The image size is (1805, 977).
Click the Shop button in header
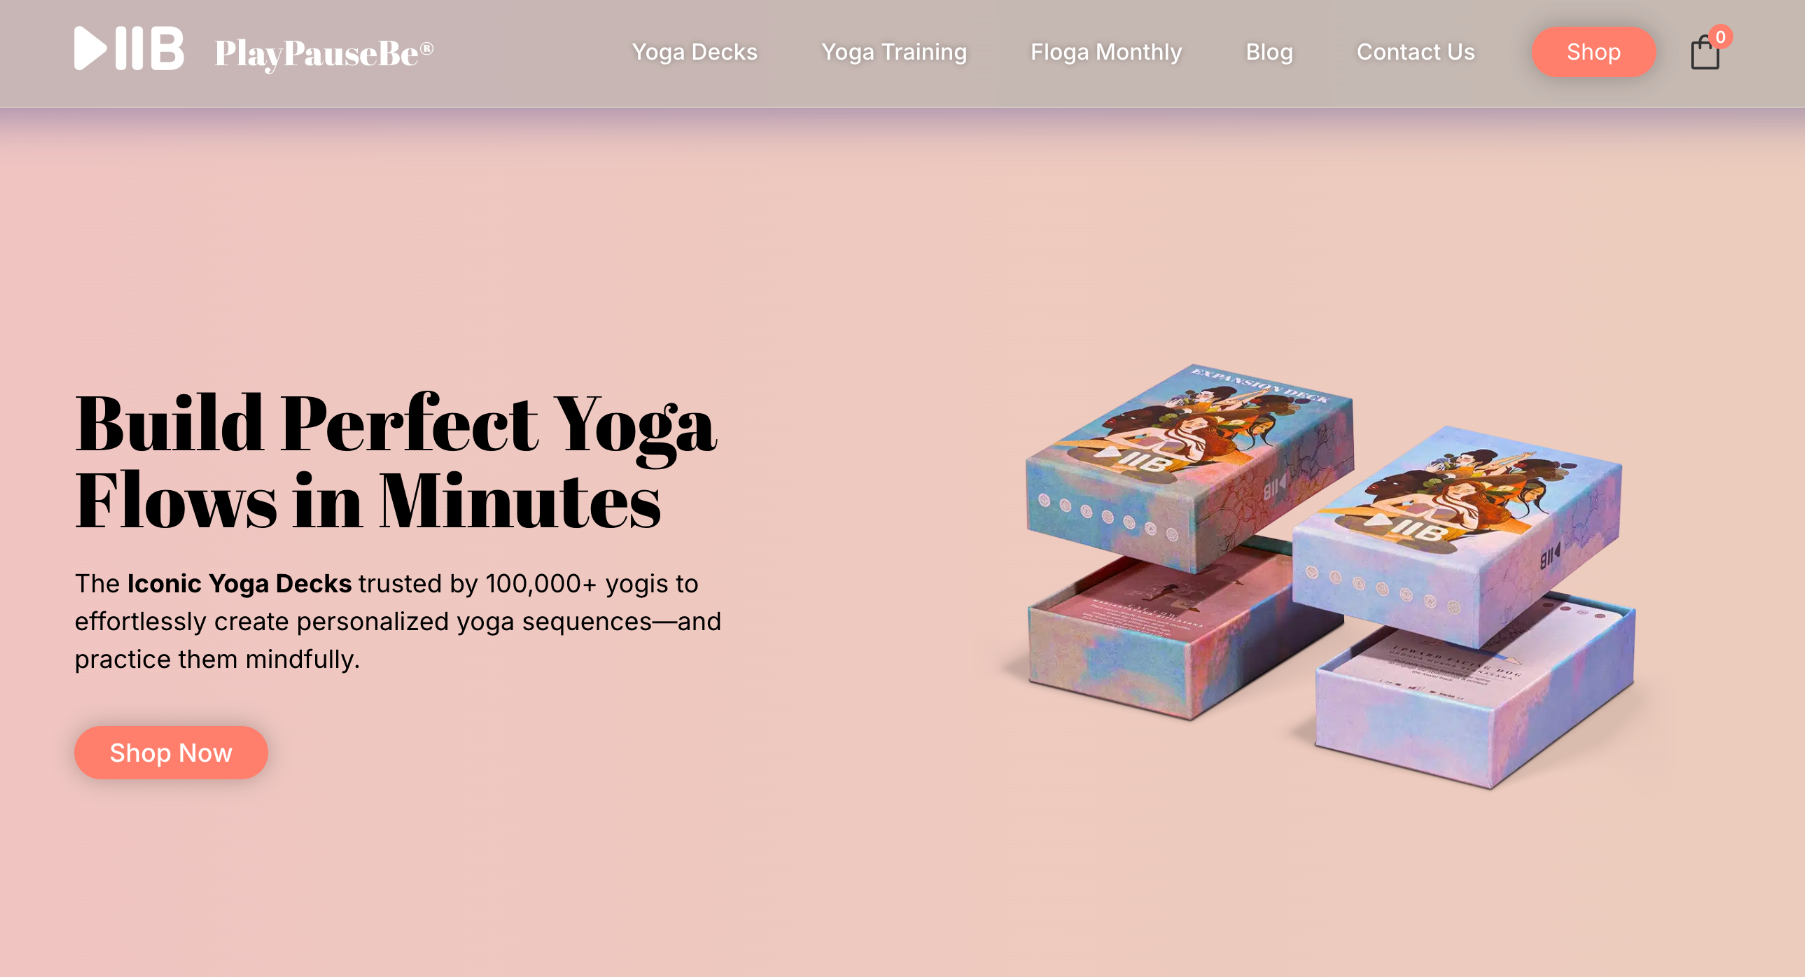click(x=1593, y=52)
